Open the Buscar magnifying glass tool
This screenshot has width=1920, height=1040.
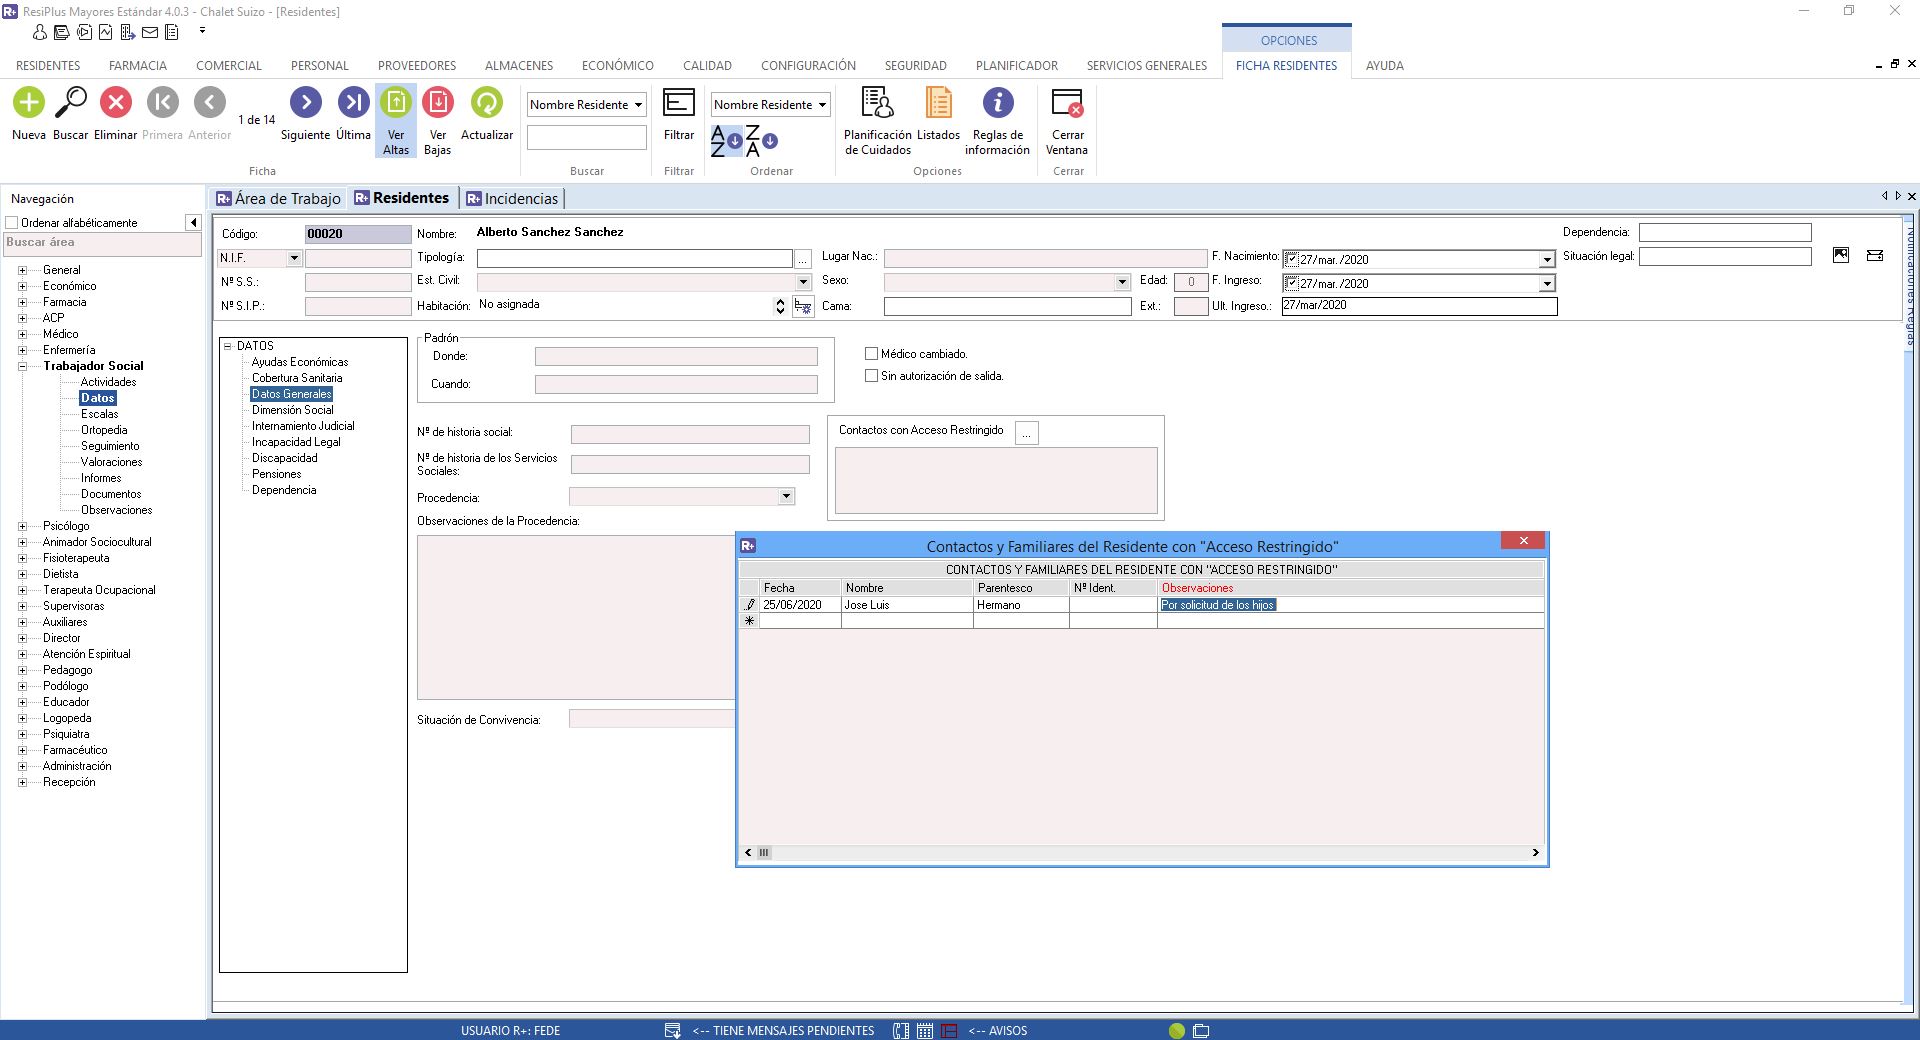[x=71, y=102]
